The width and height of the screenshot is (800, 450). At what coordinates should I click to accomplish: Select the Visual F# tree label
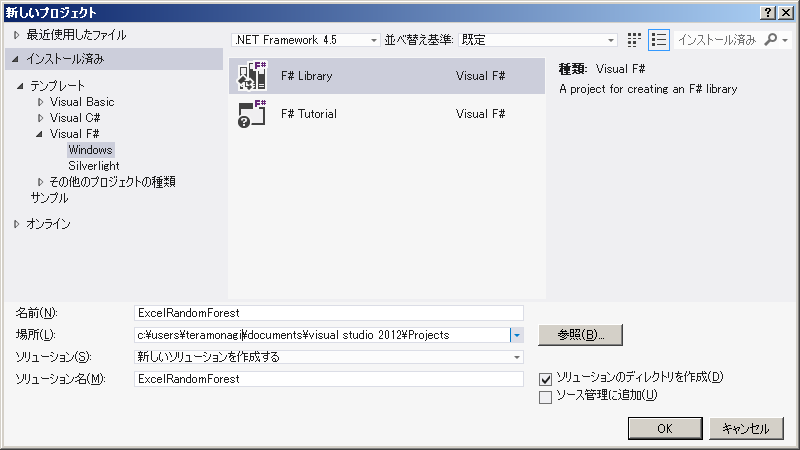74,134
